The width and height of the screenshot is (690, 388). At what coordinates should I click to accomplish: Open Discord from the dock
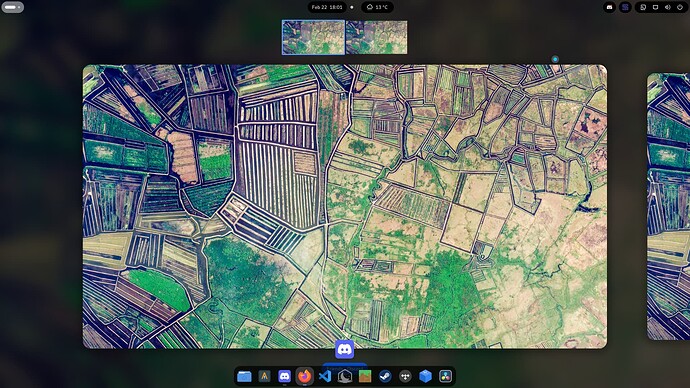coord(285,376)
